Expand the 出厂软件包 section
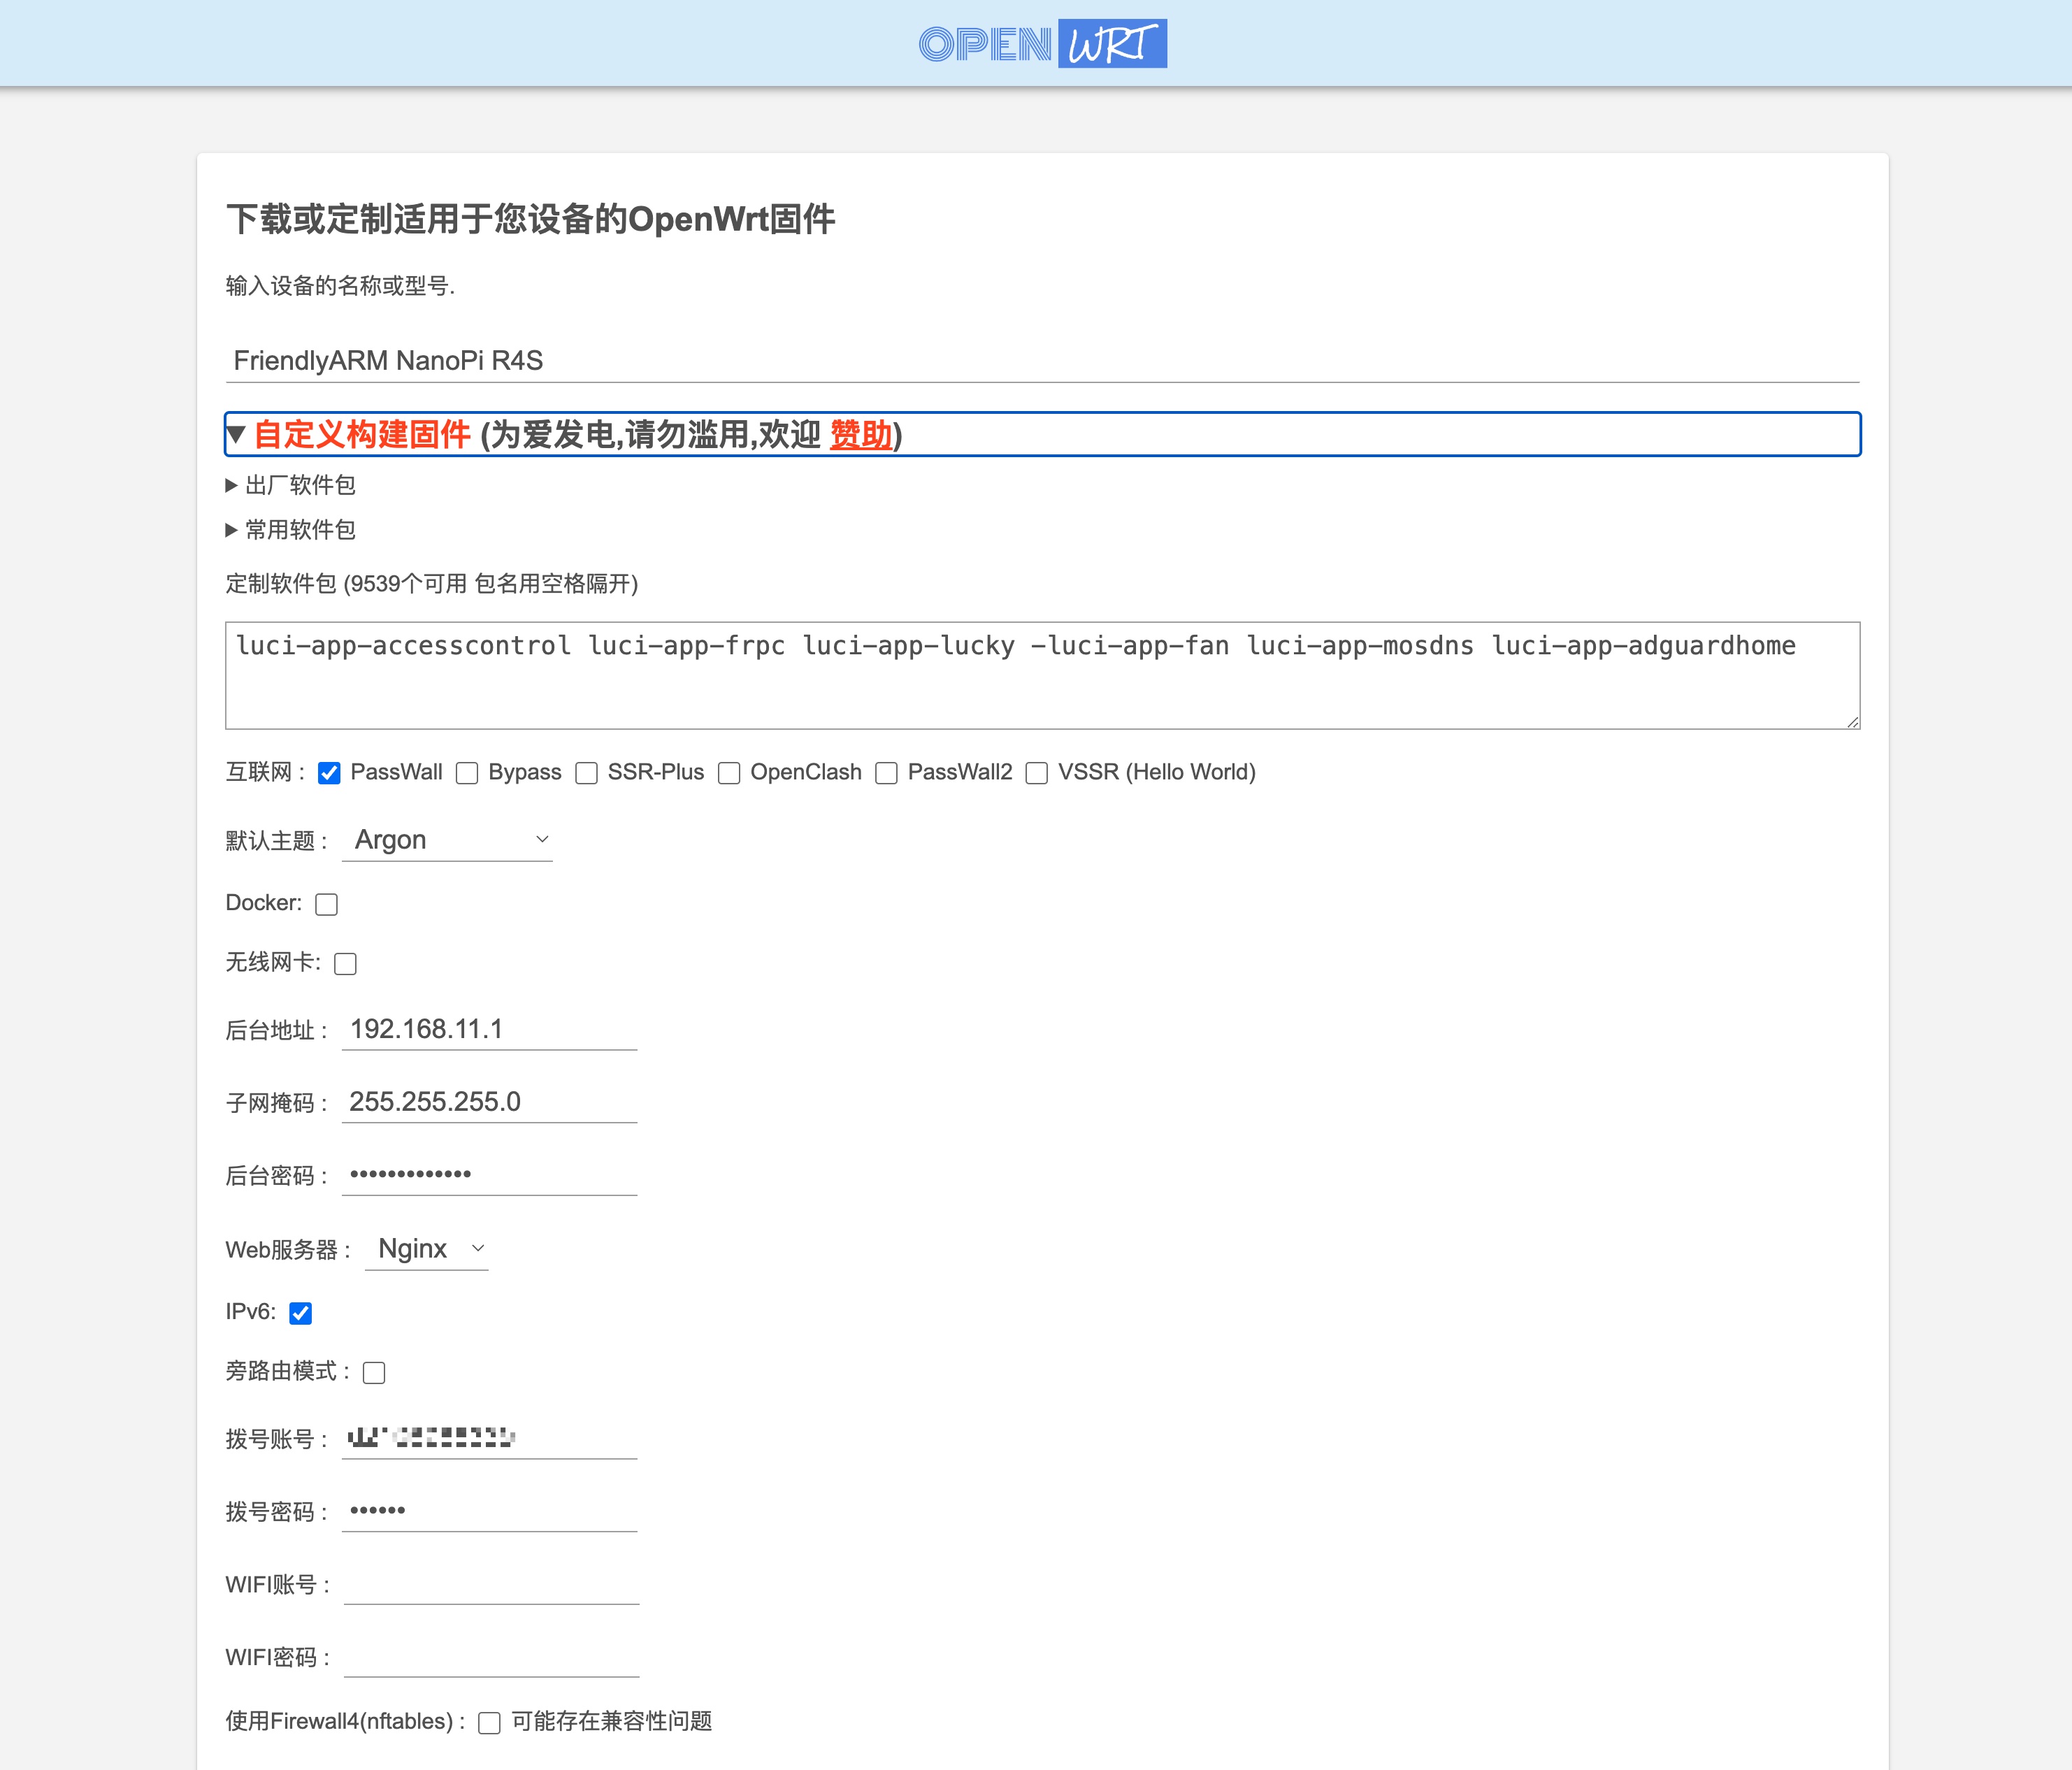2072x1770 pixels. click(x=291, y=485)
